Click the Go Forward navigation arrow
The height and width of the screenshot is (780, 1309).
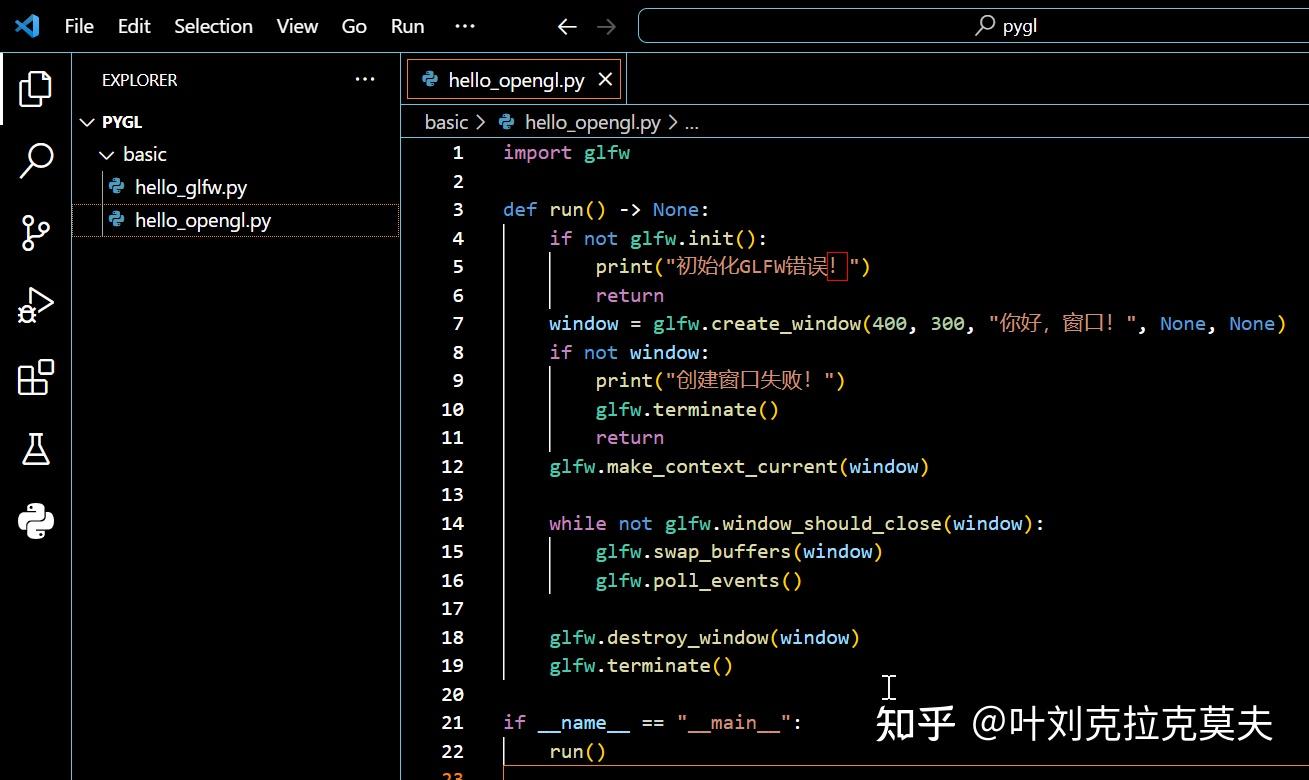coord(606,25)
